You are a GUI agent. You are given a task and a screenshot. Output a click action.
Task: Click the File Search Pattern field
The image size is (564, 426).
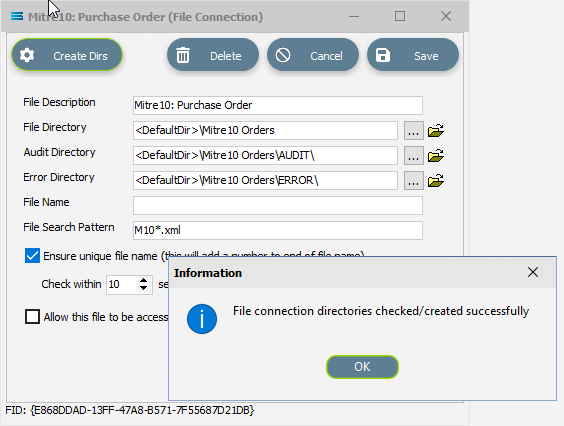coord(278,230)
